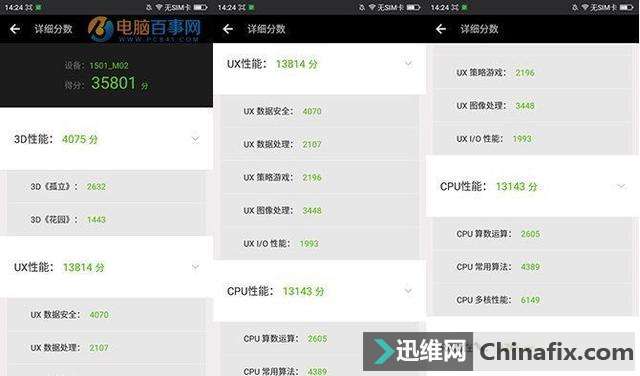
Task: Select UX 图像处理 3448 in right screenshot
Action: tap(533, 106)
